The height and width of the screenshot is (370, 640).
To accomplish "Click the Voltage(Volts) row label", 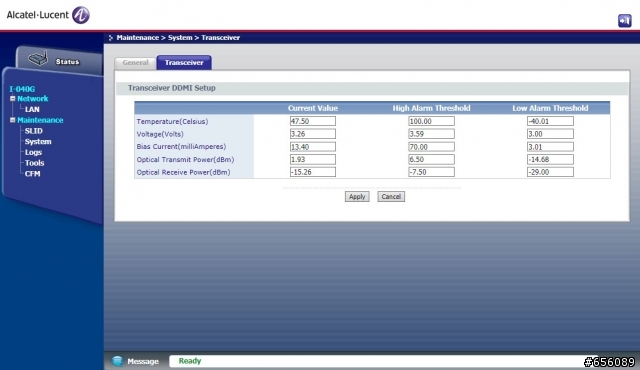I will click(160, 134).
